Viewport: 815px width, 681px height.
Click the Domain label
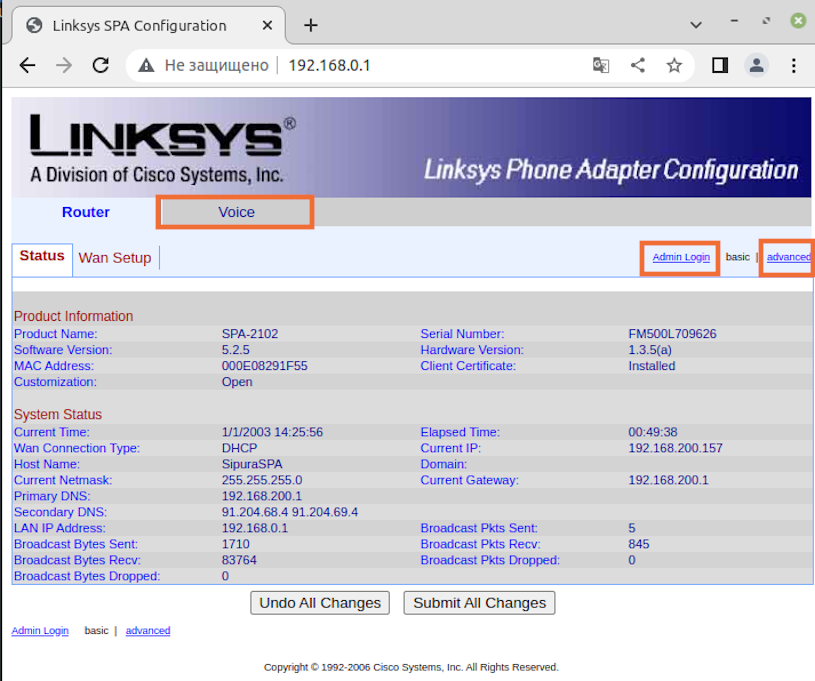click(x=443, y=464)
